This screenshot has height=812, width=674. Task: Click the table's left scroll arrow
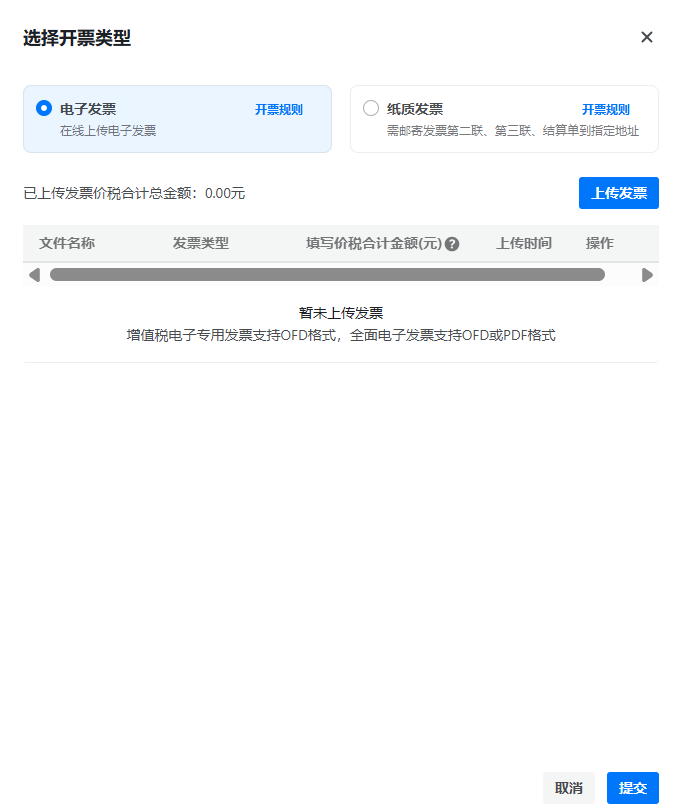[x=34, y=275]
